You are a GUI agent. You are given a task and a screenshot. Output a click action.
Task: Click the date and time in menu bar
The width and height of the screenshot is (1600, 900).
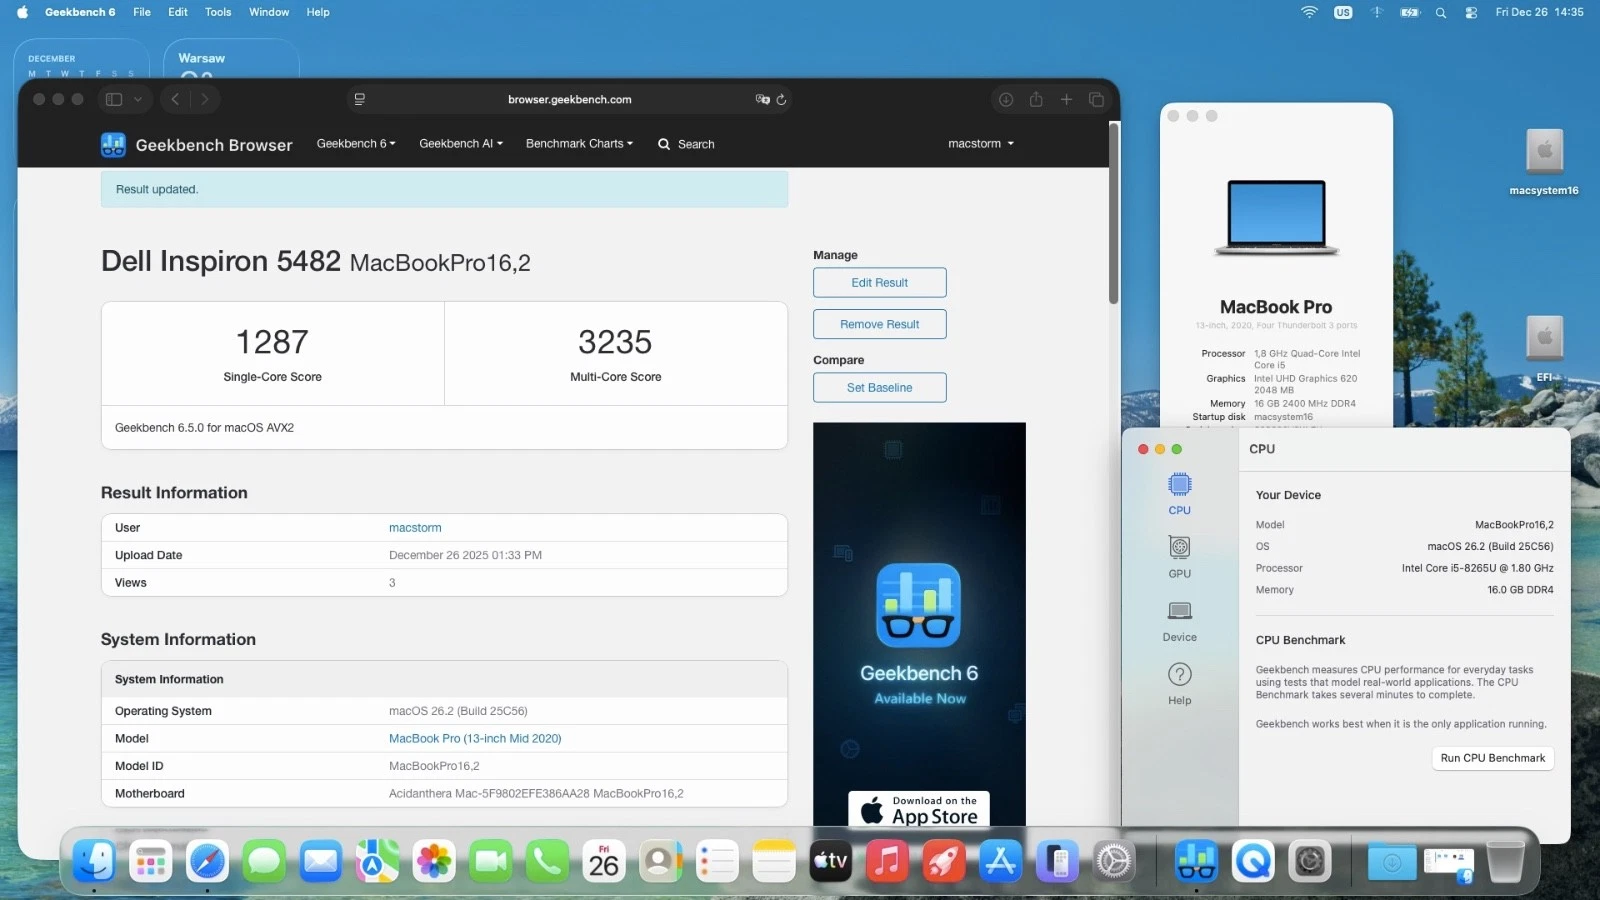[1539, 12]
